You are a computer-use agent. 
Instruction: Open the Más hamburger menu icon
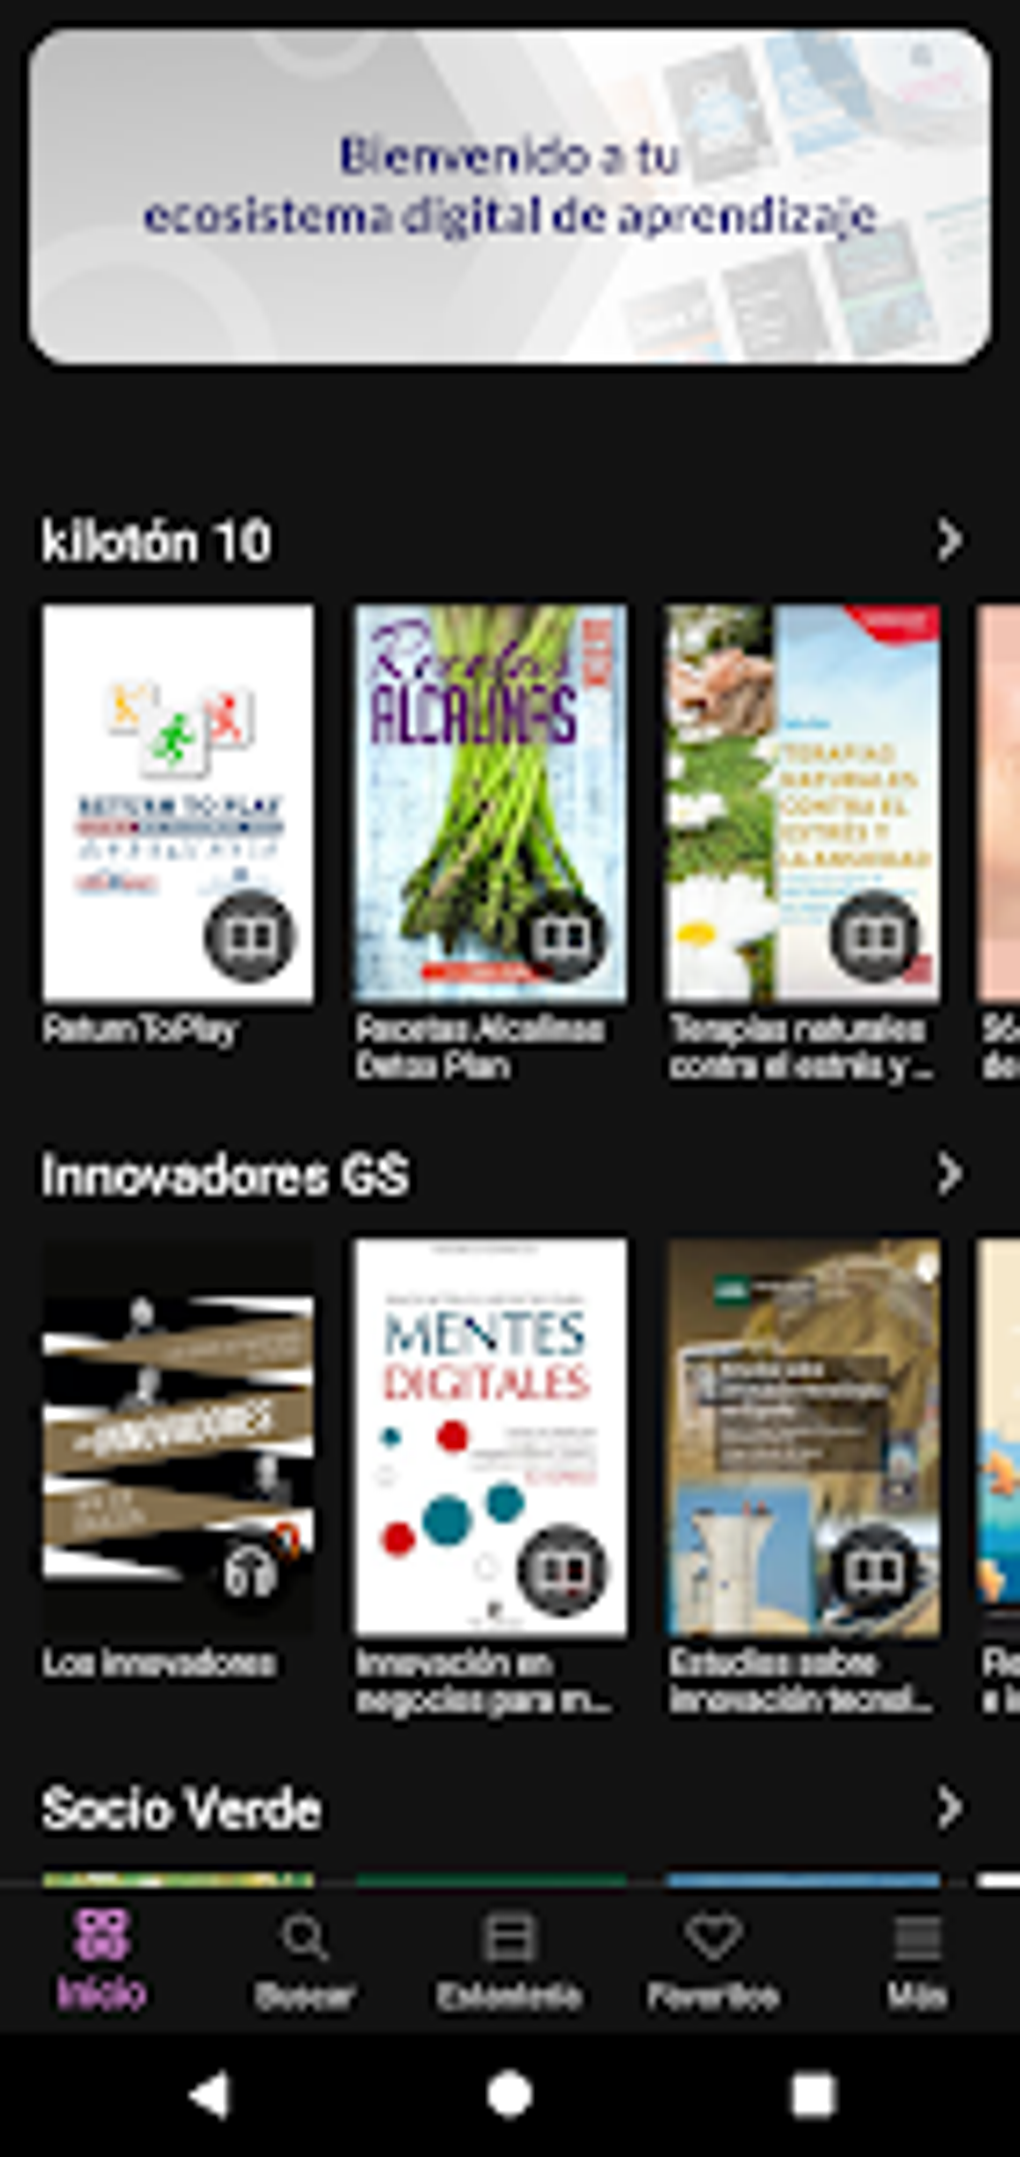pos(917,1938)
